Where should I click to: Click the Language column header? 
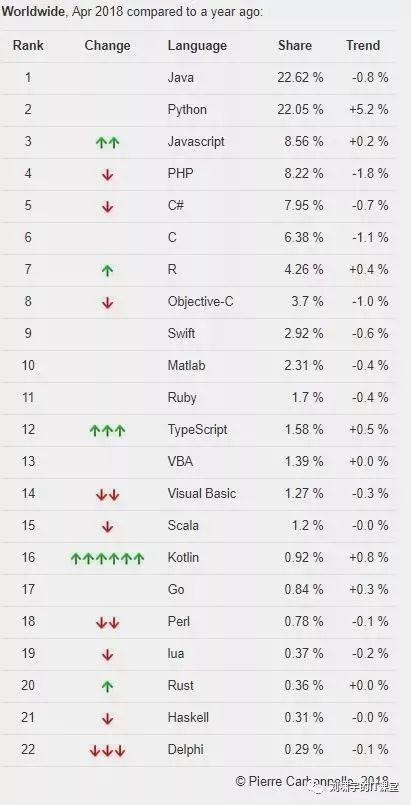pyautogui.click(x=197, y=45)
